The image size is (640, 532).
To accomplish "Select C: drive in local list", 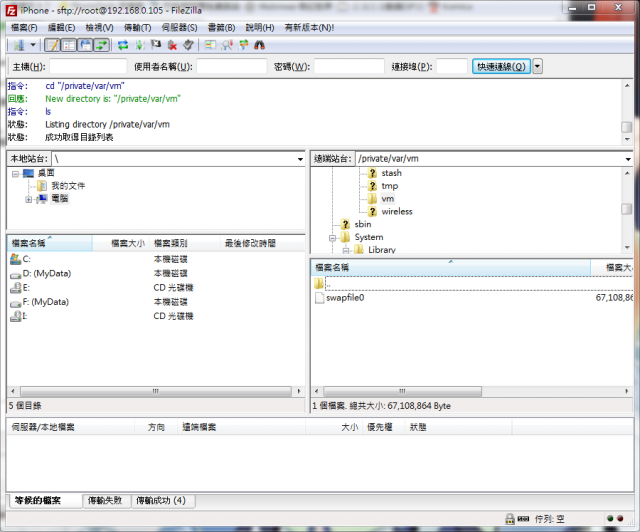I will [26, 259].
